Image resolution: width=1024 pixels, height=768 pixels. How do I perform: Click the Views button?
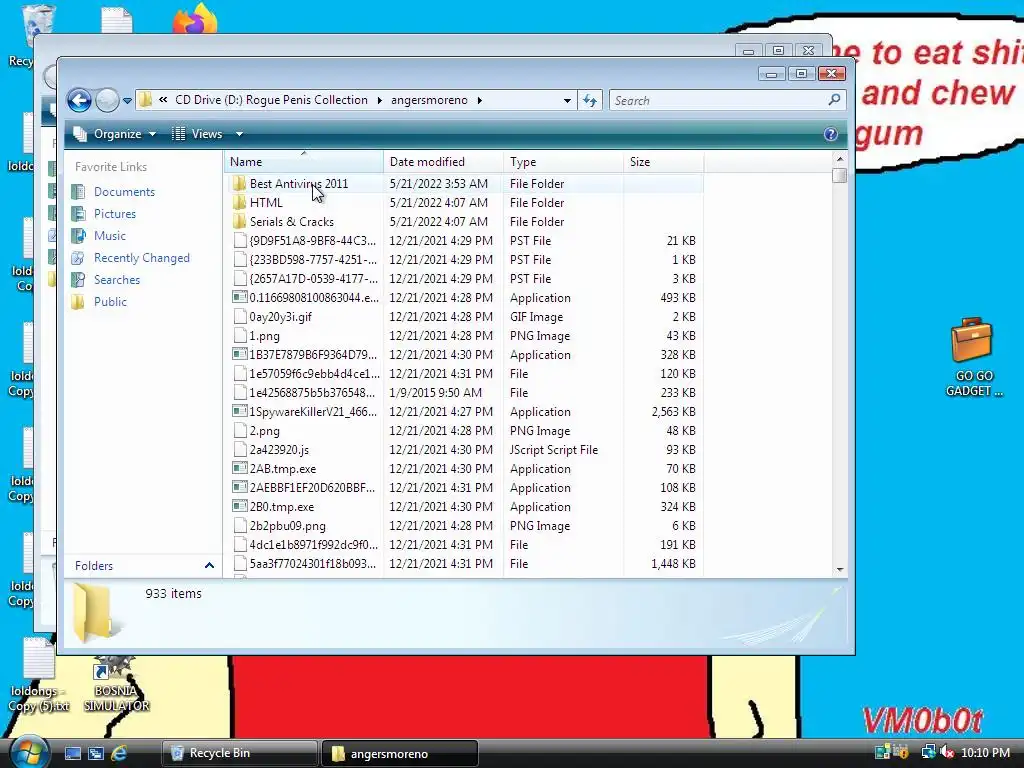pos(197,134)
